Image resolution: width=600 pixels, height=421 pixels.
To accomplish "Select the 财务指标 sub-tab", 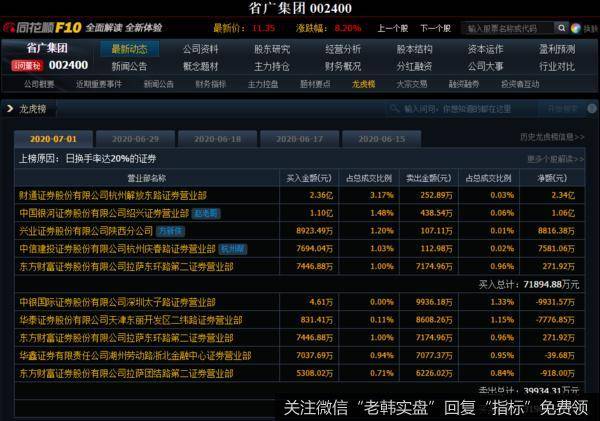I will coord(210,84).
